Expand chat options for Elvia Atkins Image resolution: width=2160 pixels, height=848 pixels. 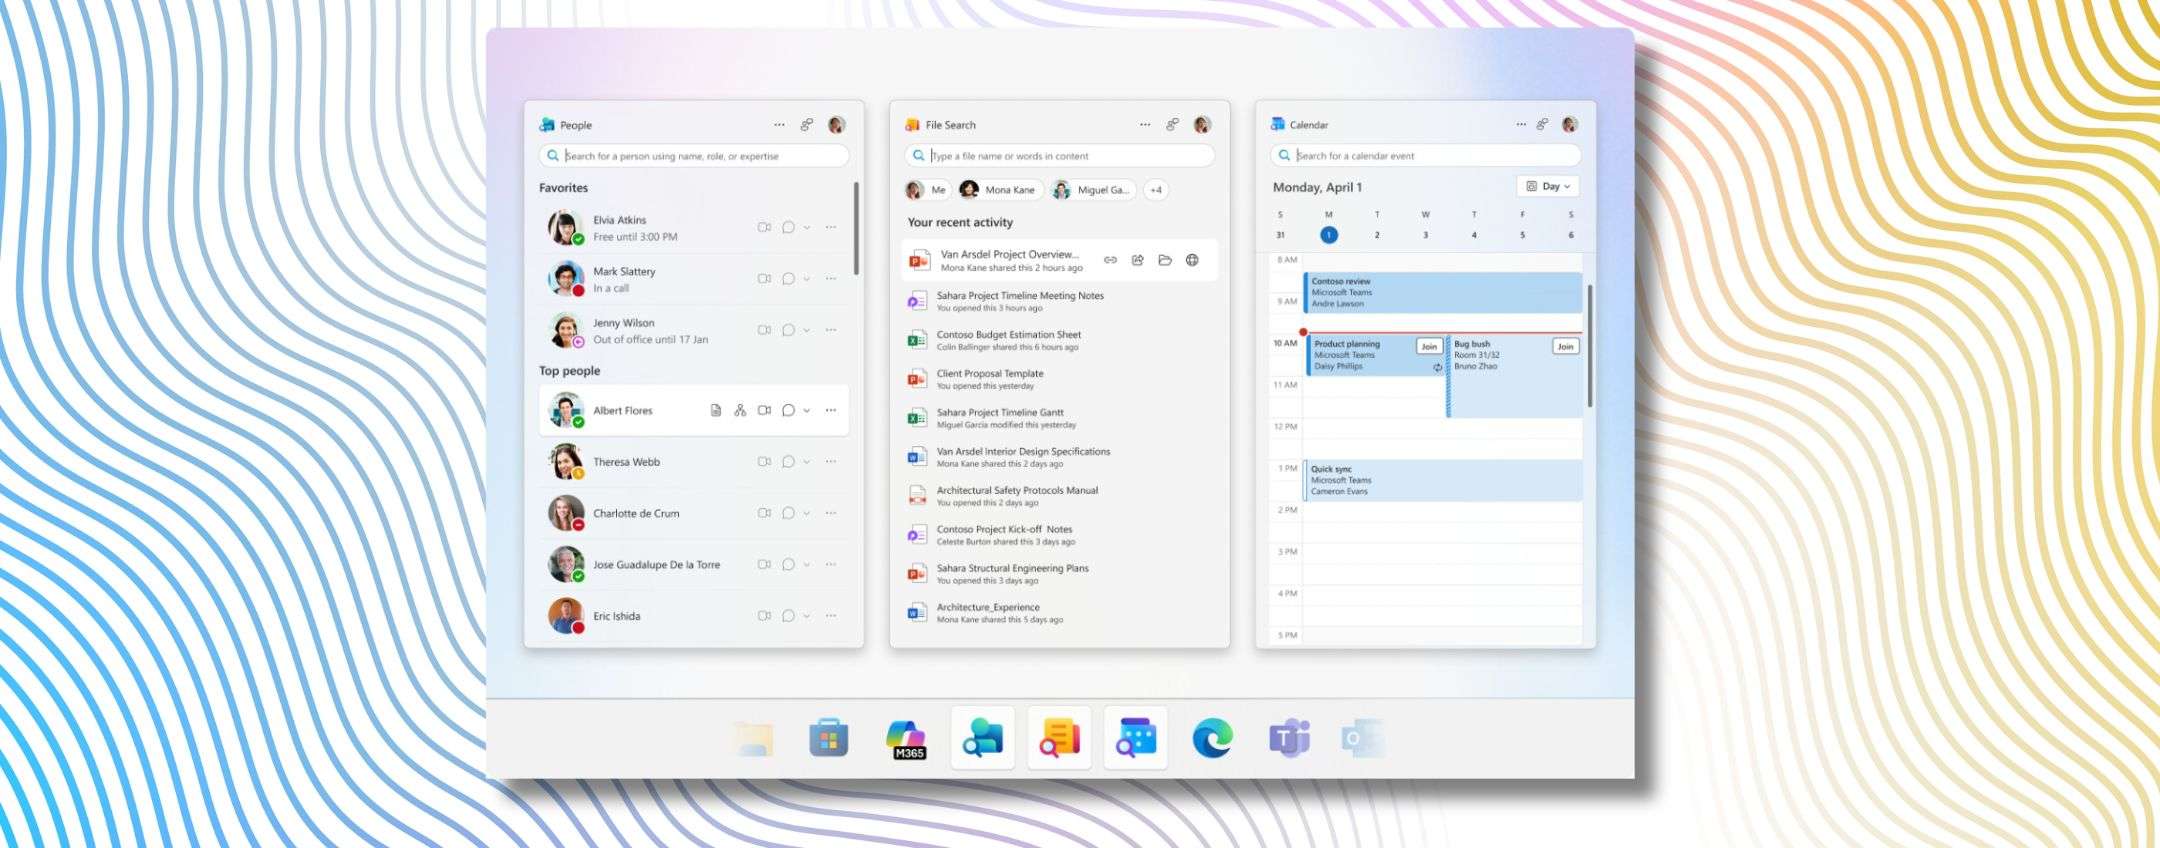pyautogui.click(x=807, y=228)
